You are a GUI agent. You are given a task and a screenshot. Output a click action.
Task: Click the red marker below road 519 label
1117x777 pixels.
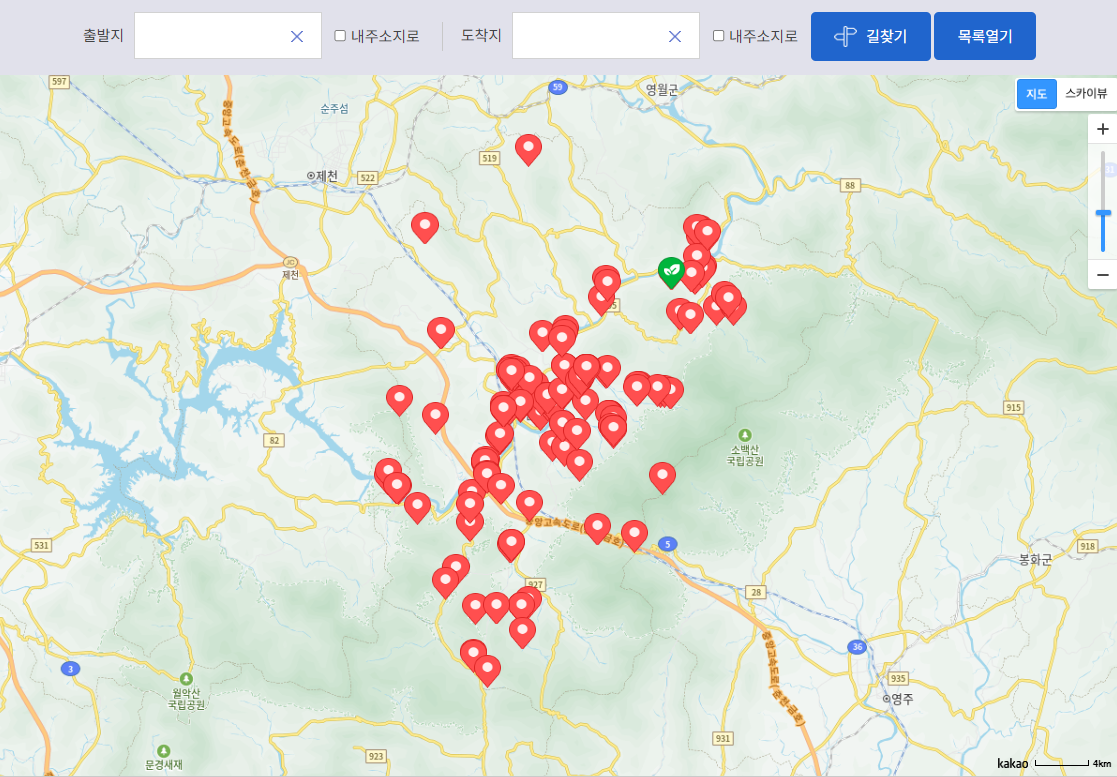(x=528, y=150)
